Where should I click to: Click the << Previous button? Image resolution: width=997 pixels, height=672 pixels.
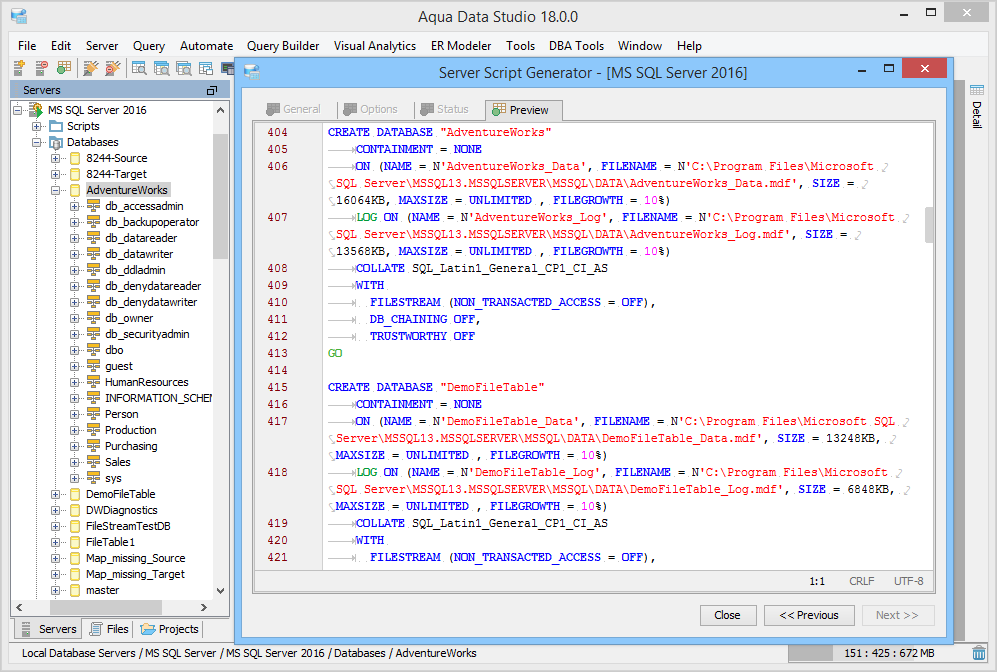coord(808,615)
